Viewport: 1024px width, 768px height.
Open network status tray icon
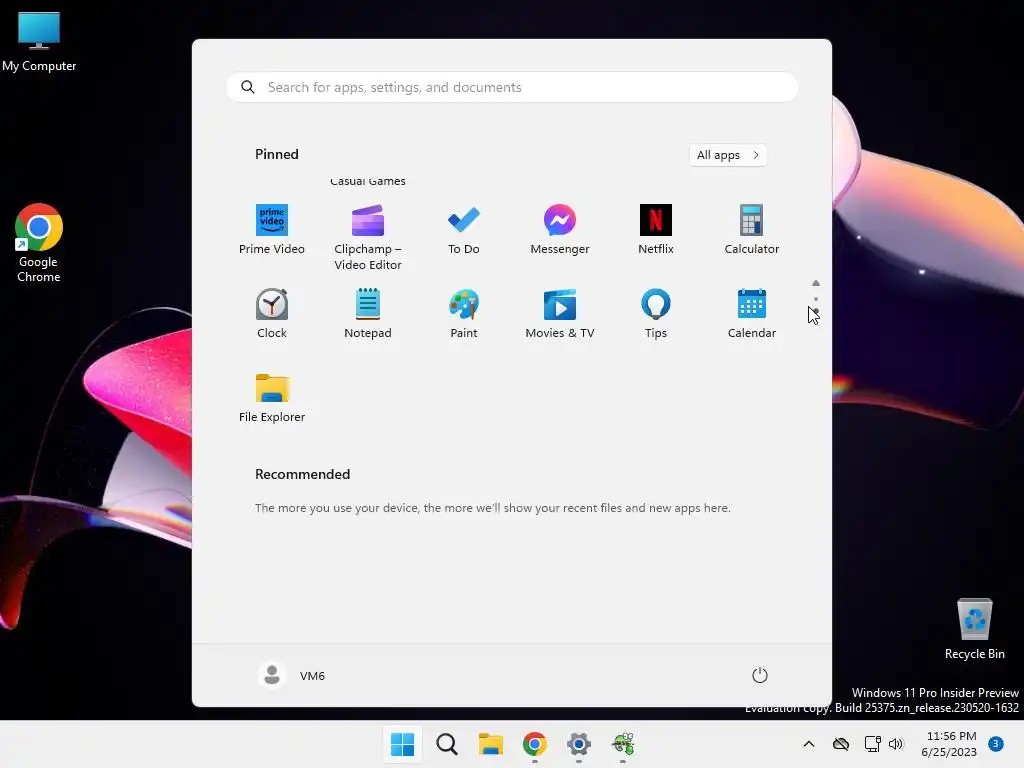coord(872,744)
